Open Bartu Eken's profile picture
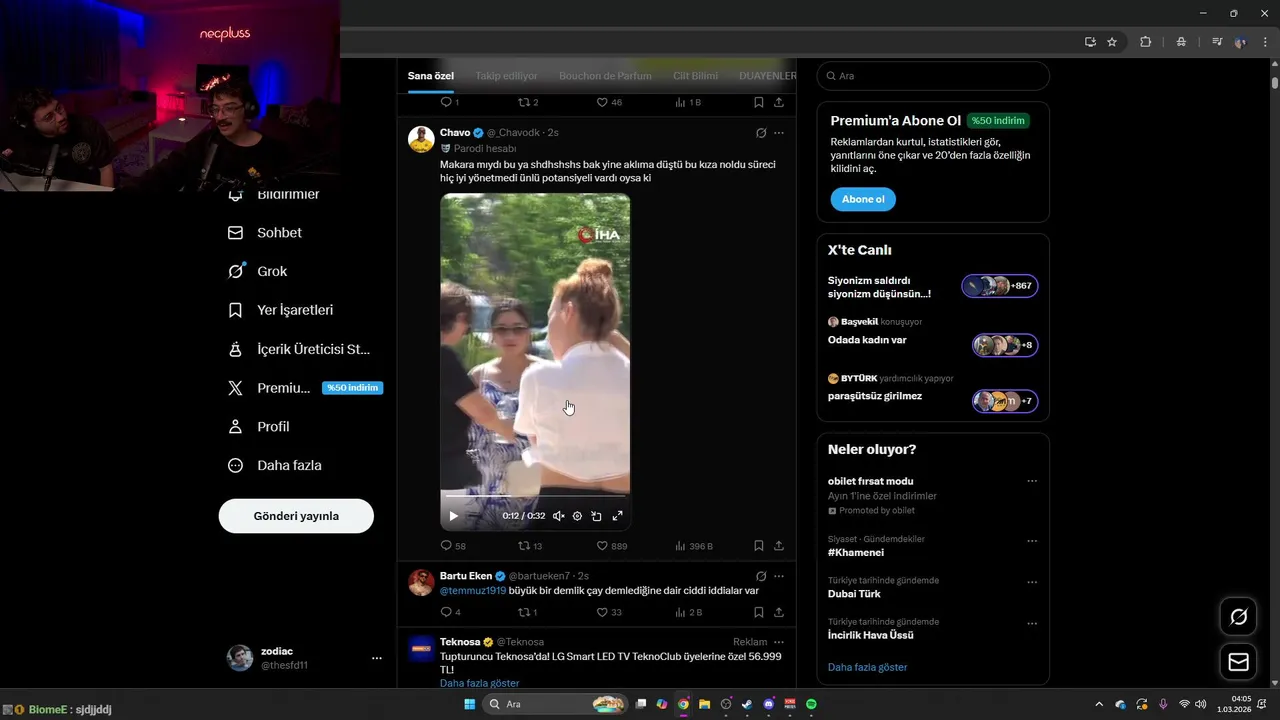 [x=421, y=582]
